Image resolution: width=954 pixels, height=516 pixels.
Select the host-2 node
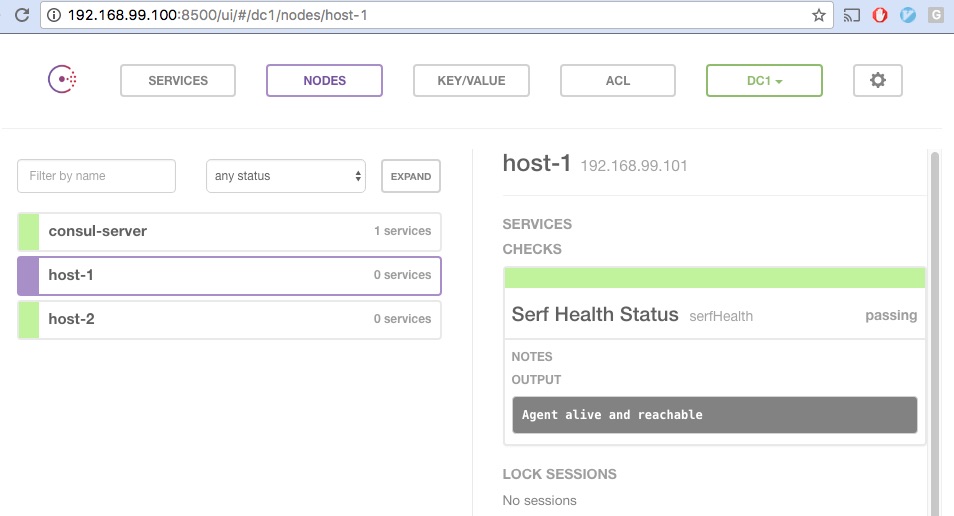(x=229, y=319)
